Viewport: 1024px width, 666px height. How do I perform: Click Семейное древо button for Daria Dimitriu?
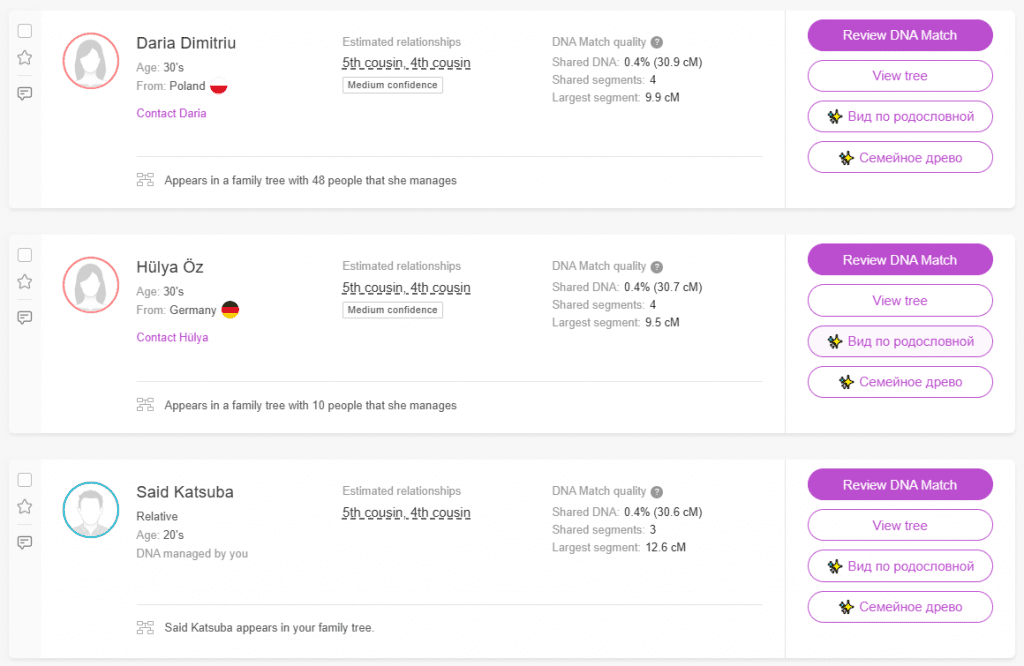[900, 157]
